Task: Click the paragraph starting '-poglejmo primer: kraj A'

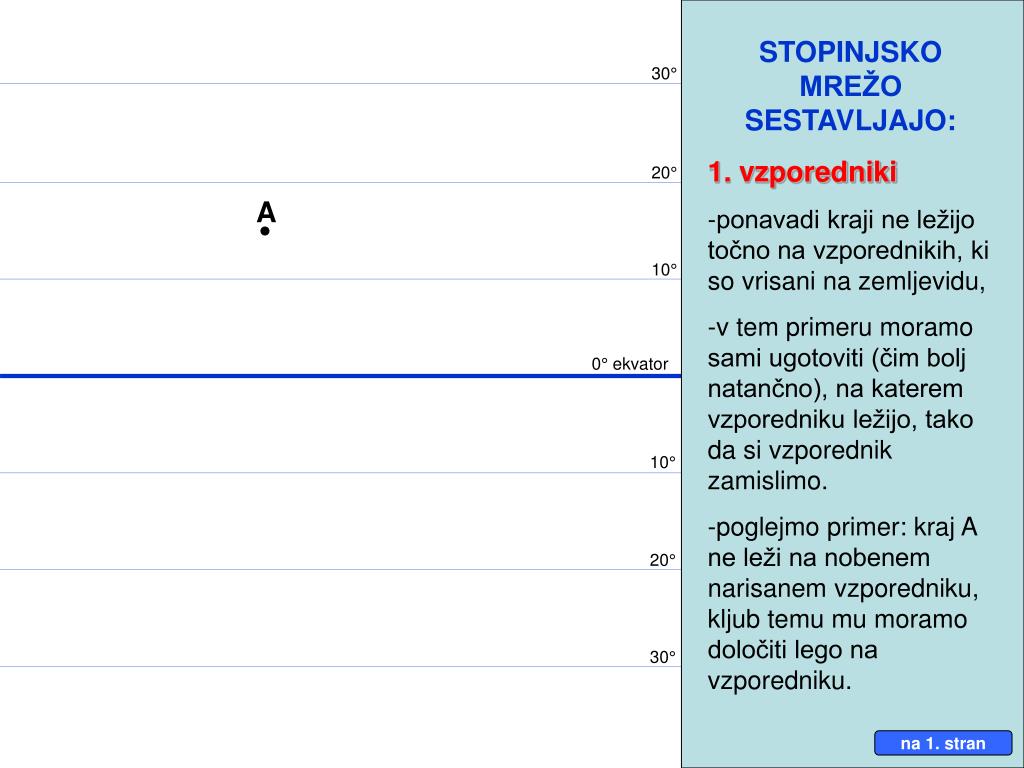Action: pyautogui.click(x=843, y=603)
